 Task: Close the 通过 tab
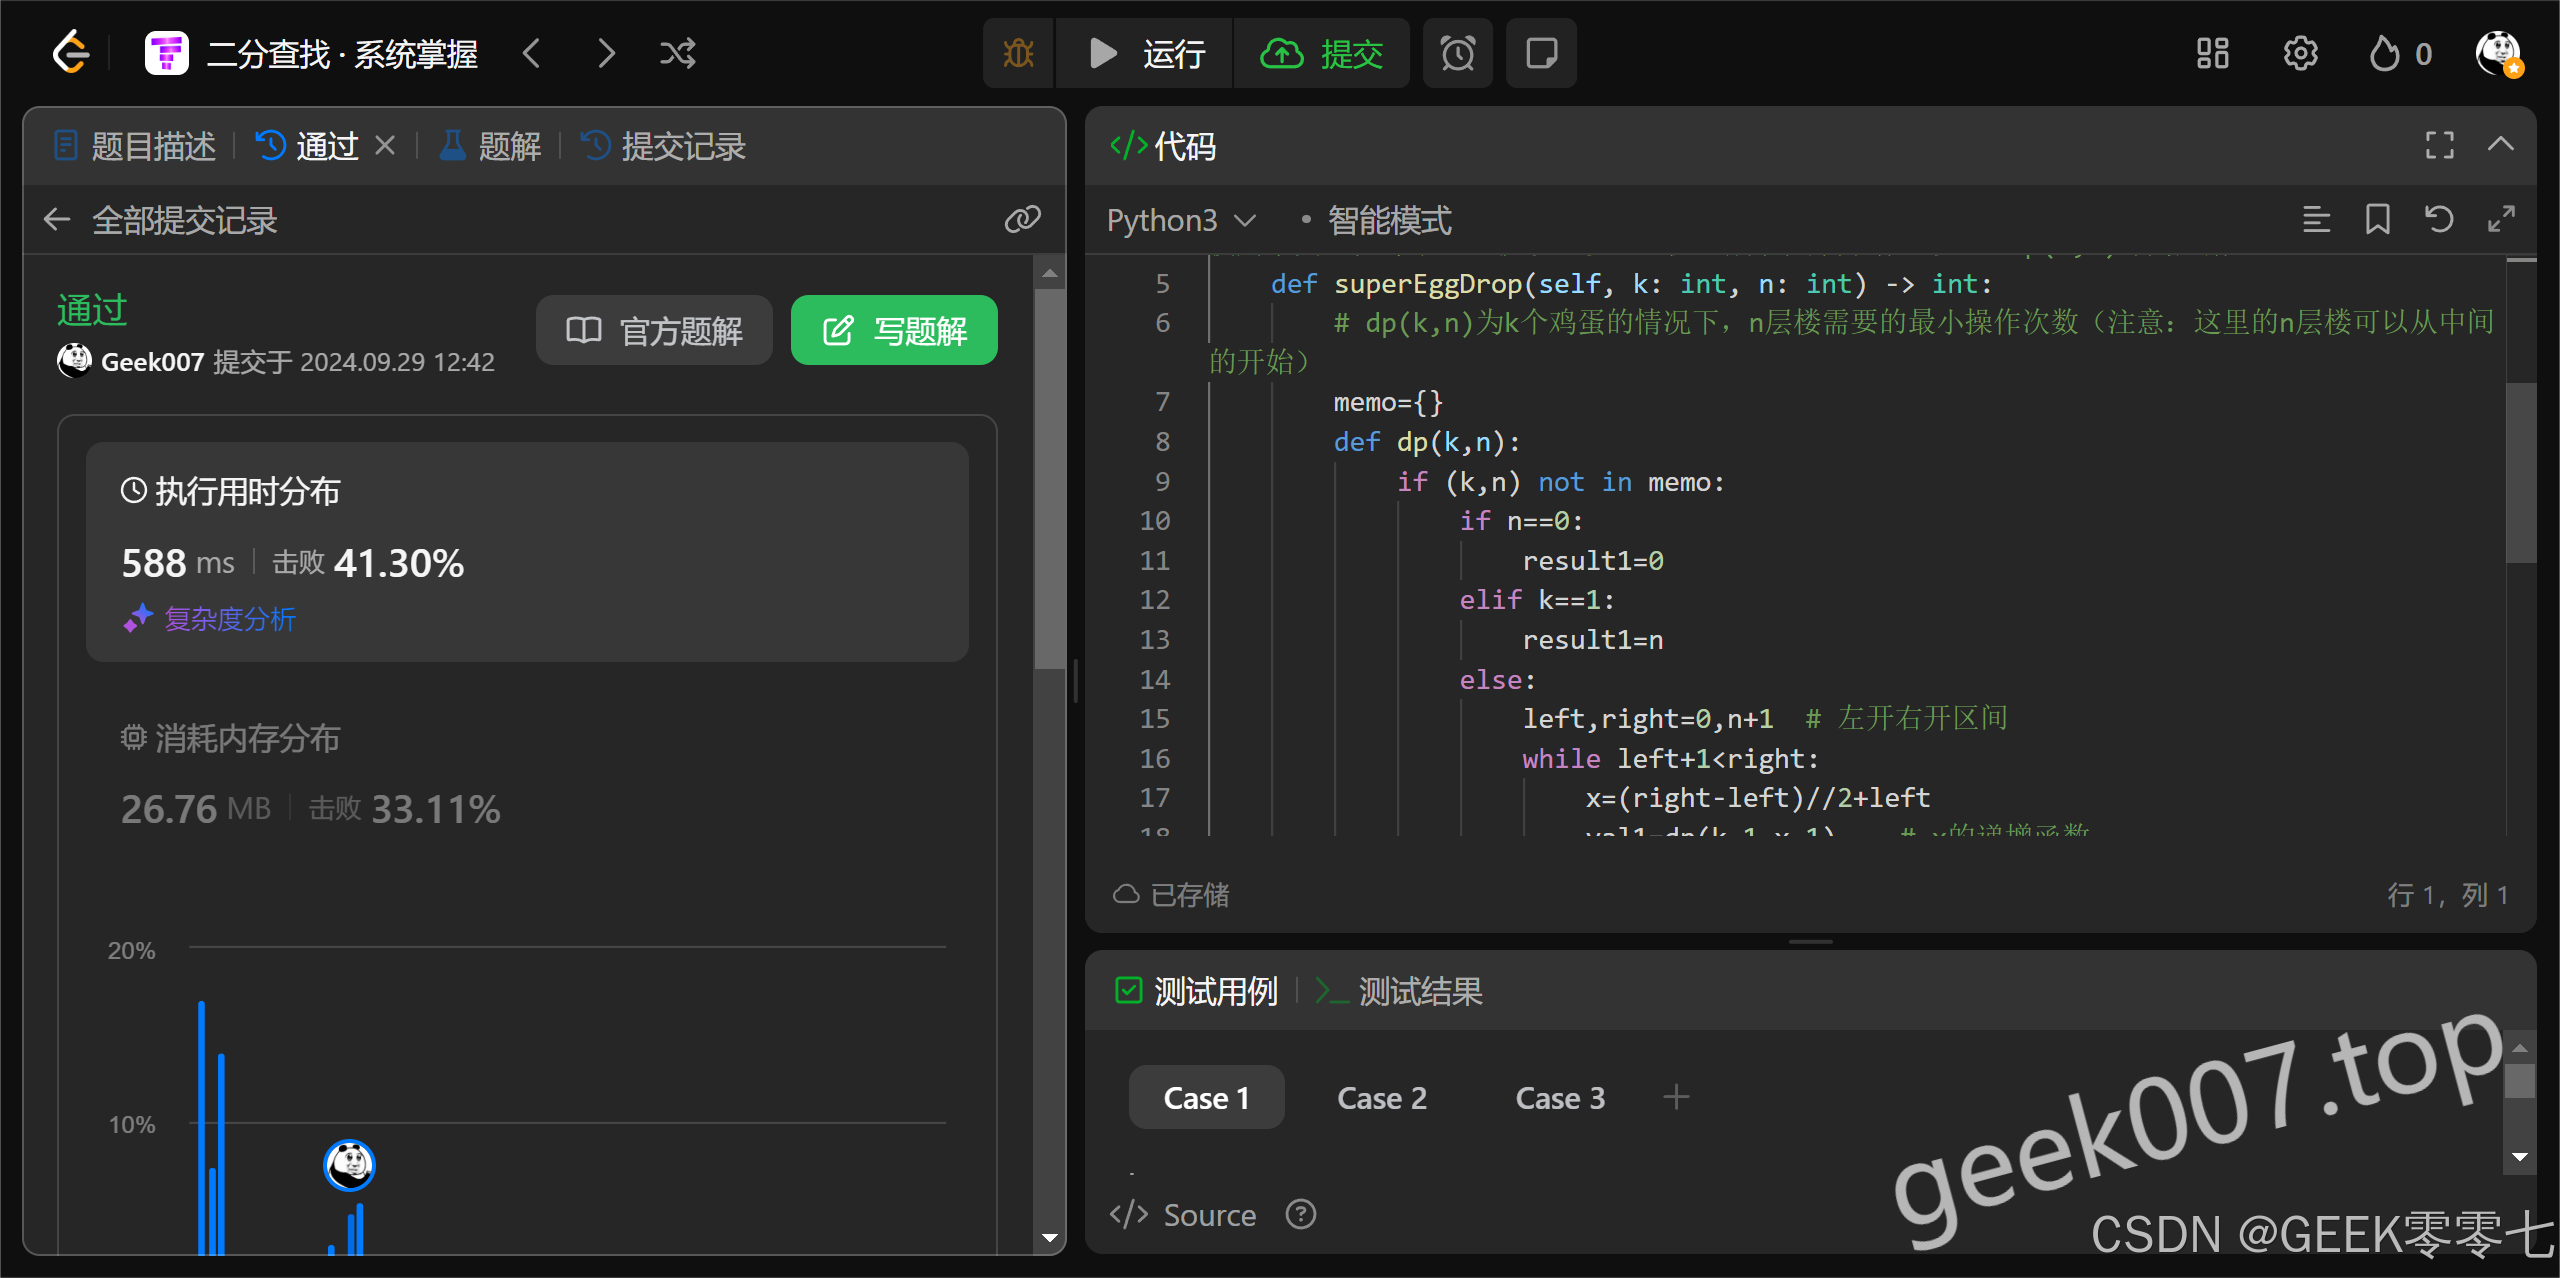[385, 146]
